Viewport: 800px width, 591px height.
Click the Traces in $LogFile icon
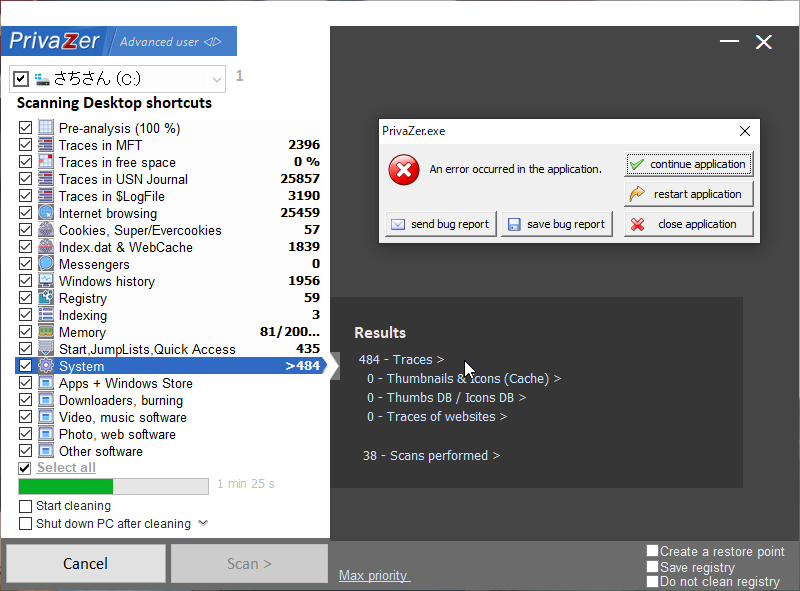[46, 195]
